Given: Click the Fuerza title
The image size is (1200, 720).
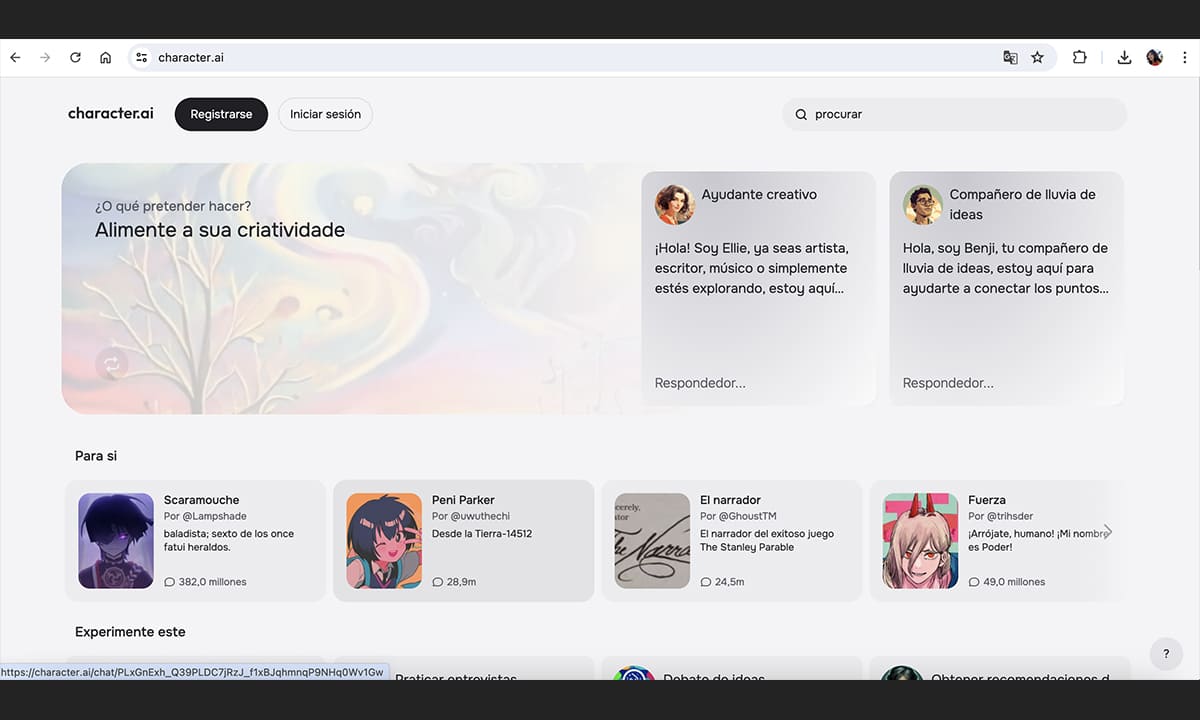Looking at the screenshot, I should 987,500.
